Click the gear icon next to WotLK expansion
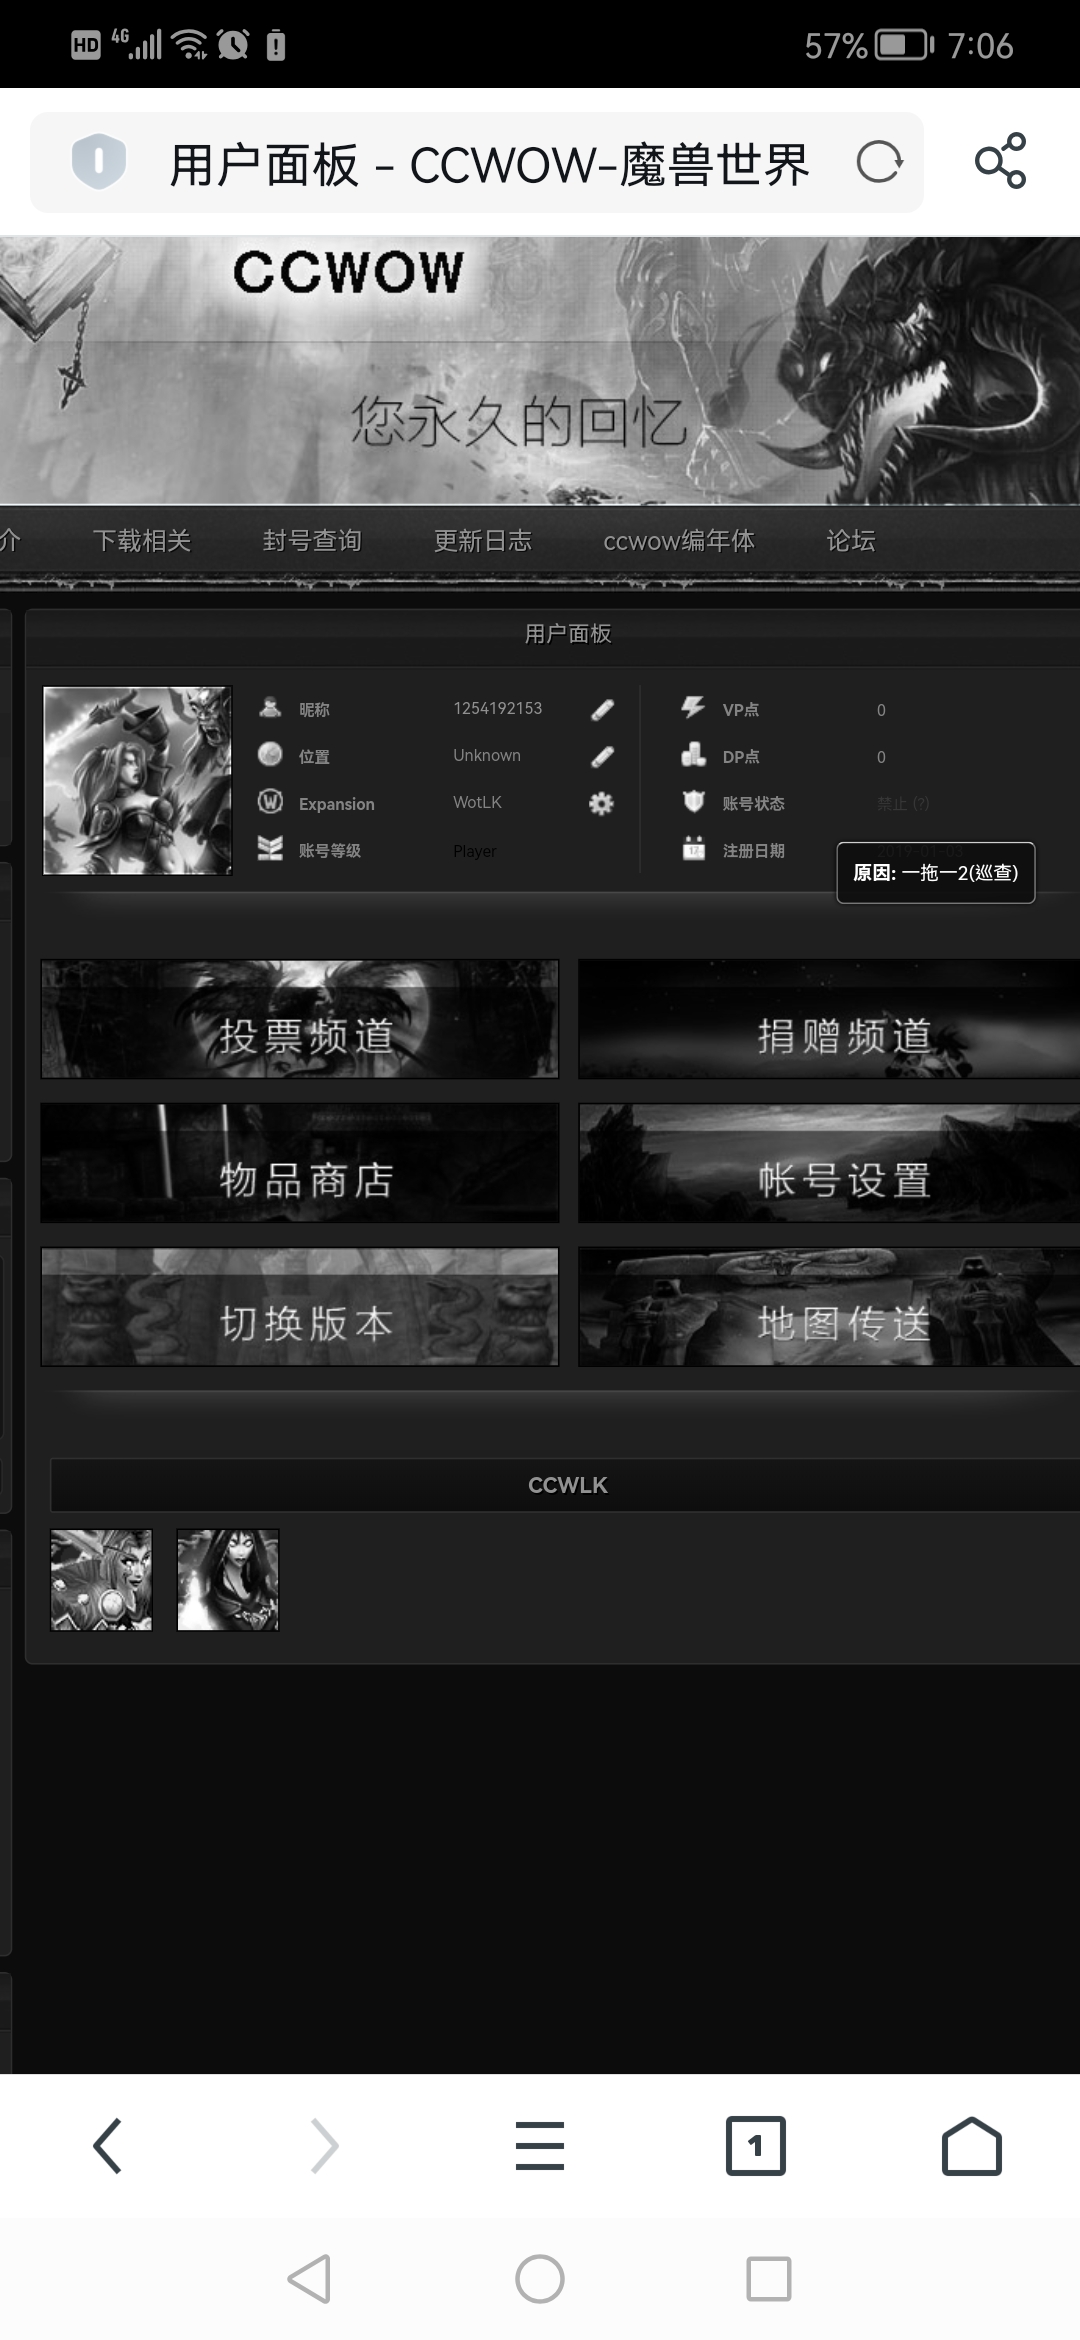 (x=601, y=804)
